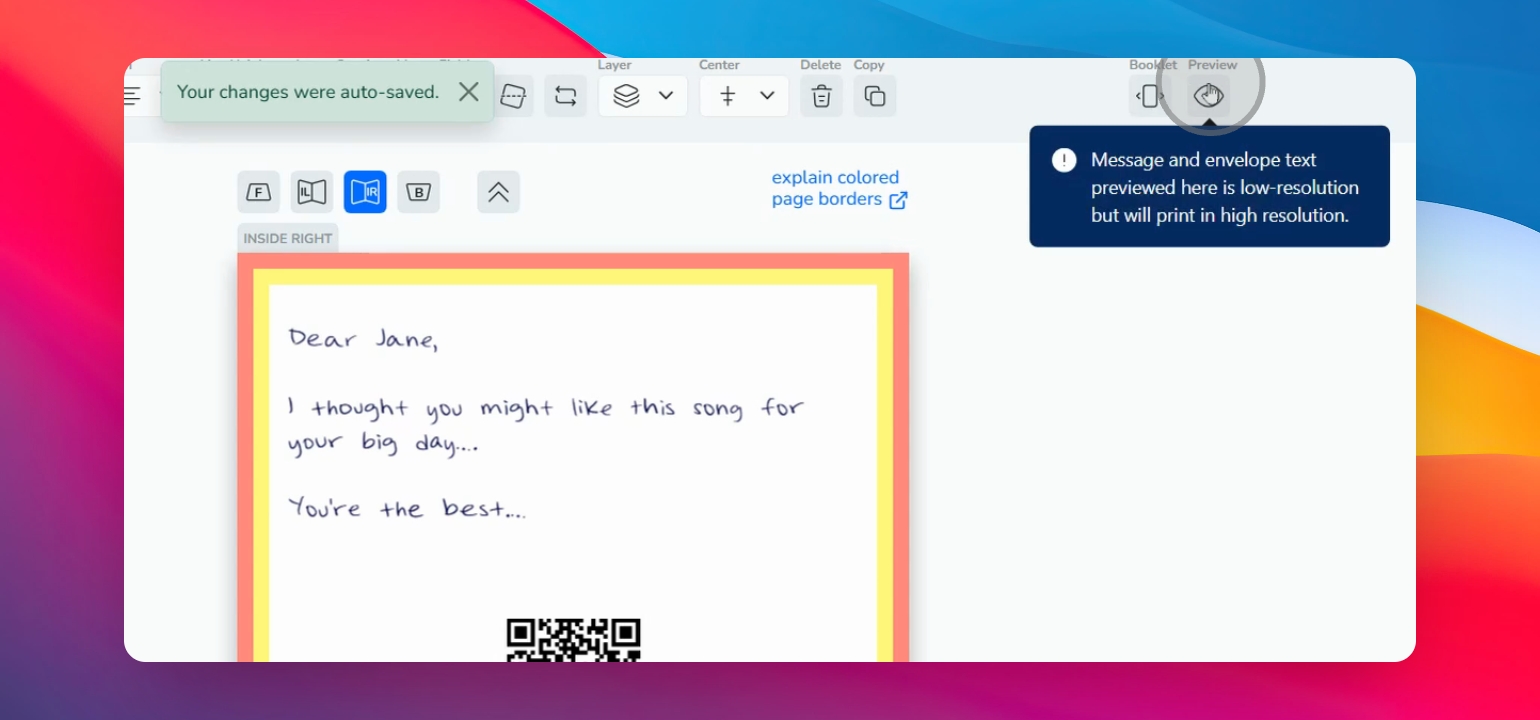Toggle Booklet view

click(1150, 96)
